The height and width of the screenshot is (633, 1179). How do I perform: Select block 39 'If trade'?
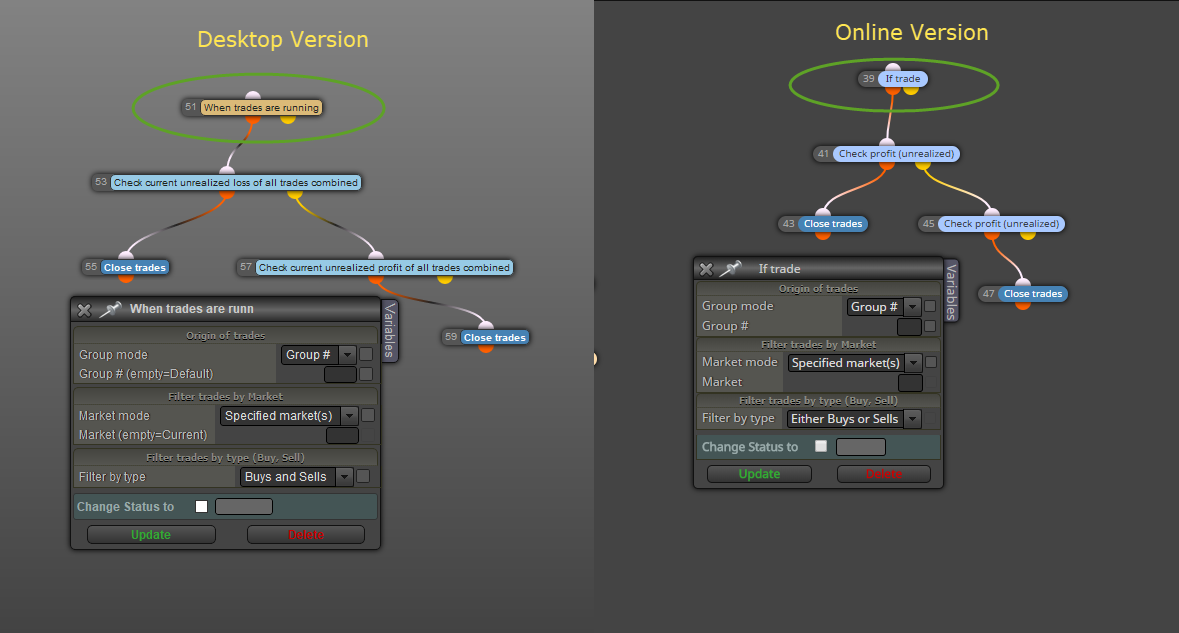[x=902, y=79]
